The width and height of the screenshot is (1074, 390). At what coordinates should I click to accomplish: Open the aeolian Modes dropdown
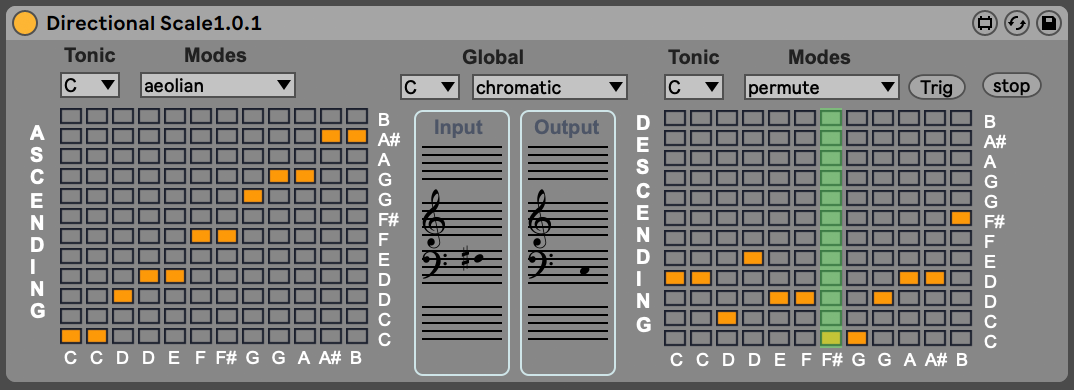pyautogui.click(x=218, y=85)
